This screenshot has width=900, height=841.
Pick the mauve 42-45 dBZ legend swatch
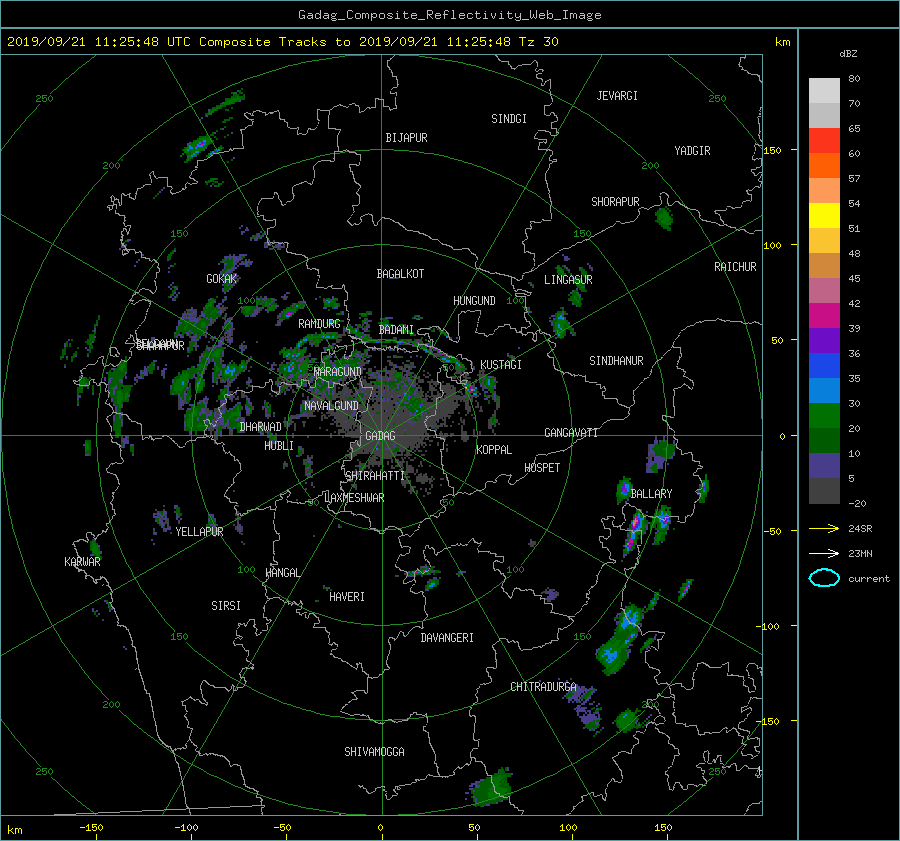[824, 290]
